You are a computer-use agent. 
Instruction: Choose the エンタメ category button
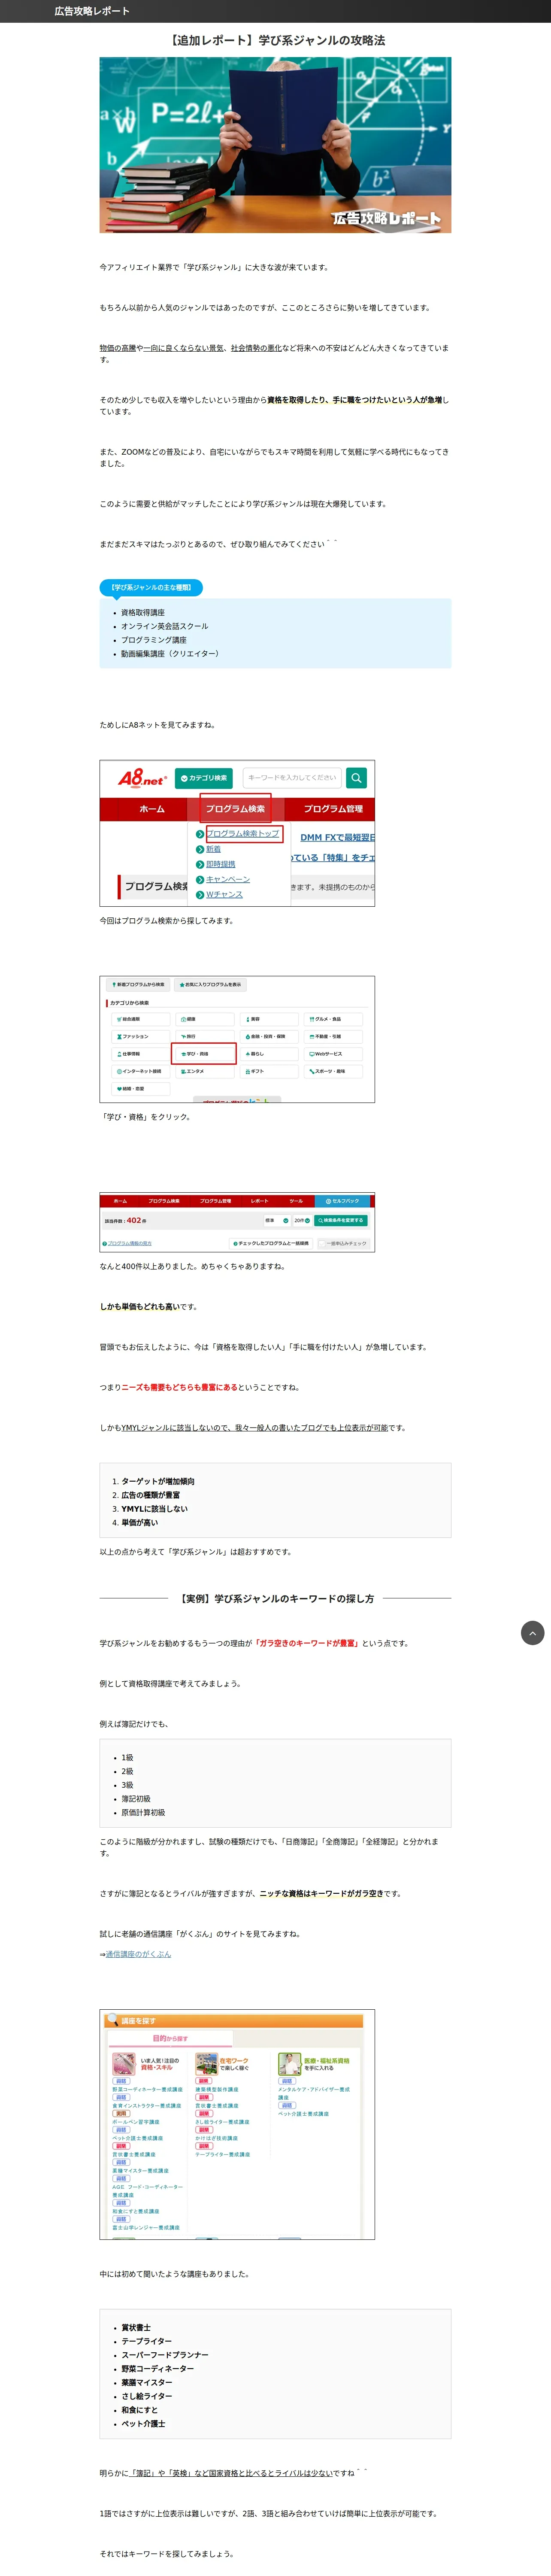pos(205,1071)
